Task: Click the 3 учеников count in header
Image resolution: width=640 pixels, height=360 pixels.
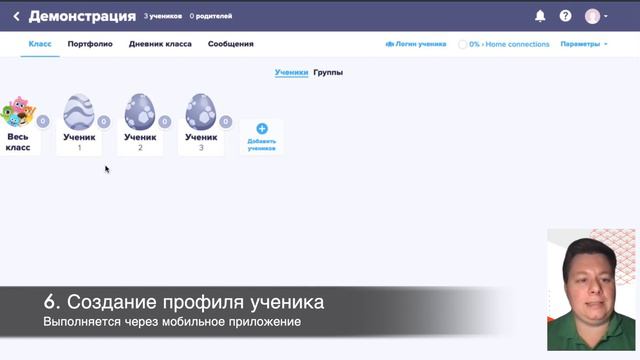Action: pos(162,16)
